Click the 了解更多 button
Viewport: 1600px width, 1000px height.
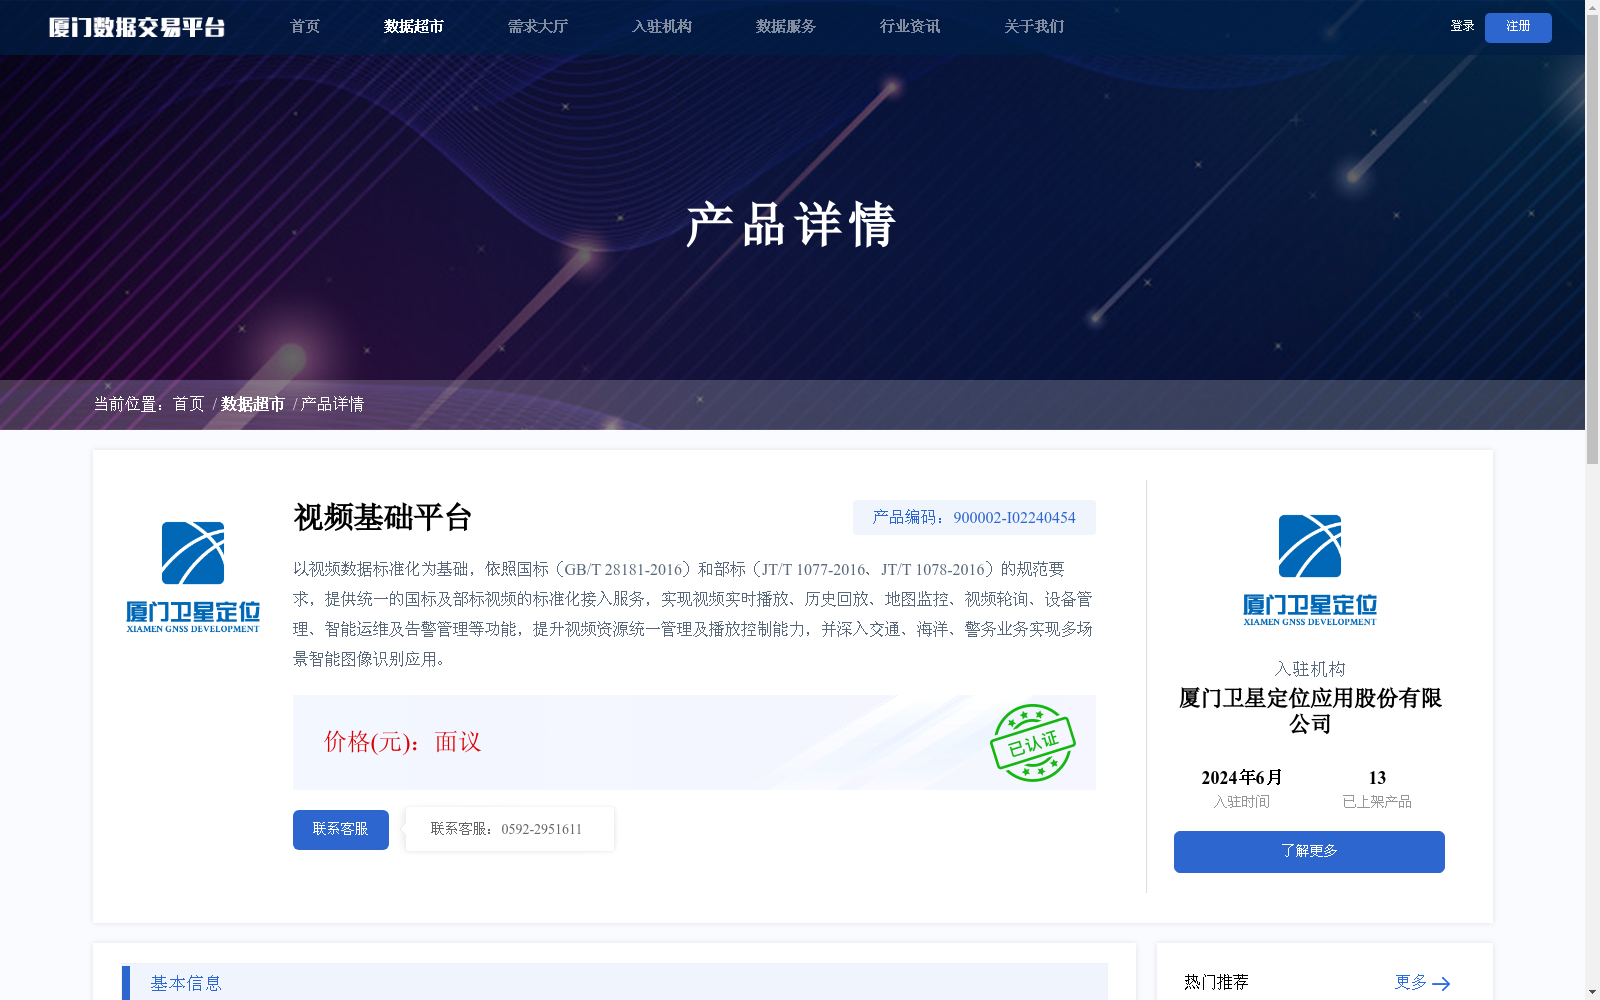1309,852
